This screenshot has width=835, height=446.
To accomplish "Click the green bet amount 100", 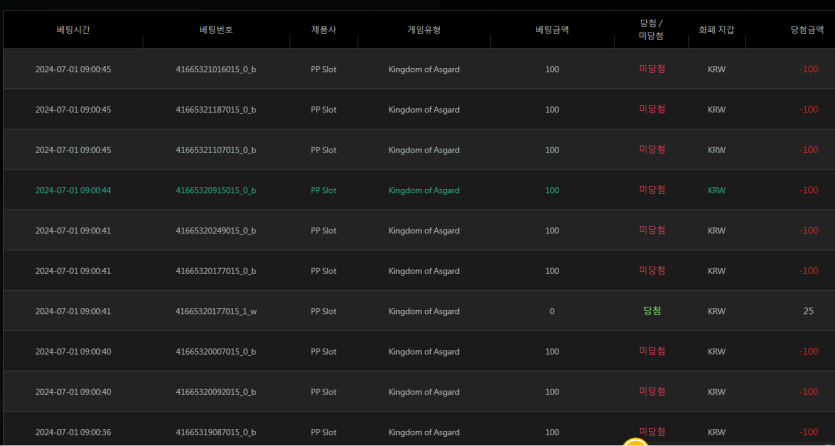I will pos(552,190).
